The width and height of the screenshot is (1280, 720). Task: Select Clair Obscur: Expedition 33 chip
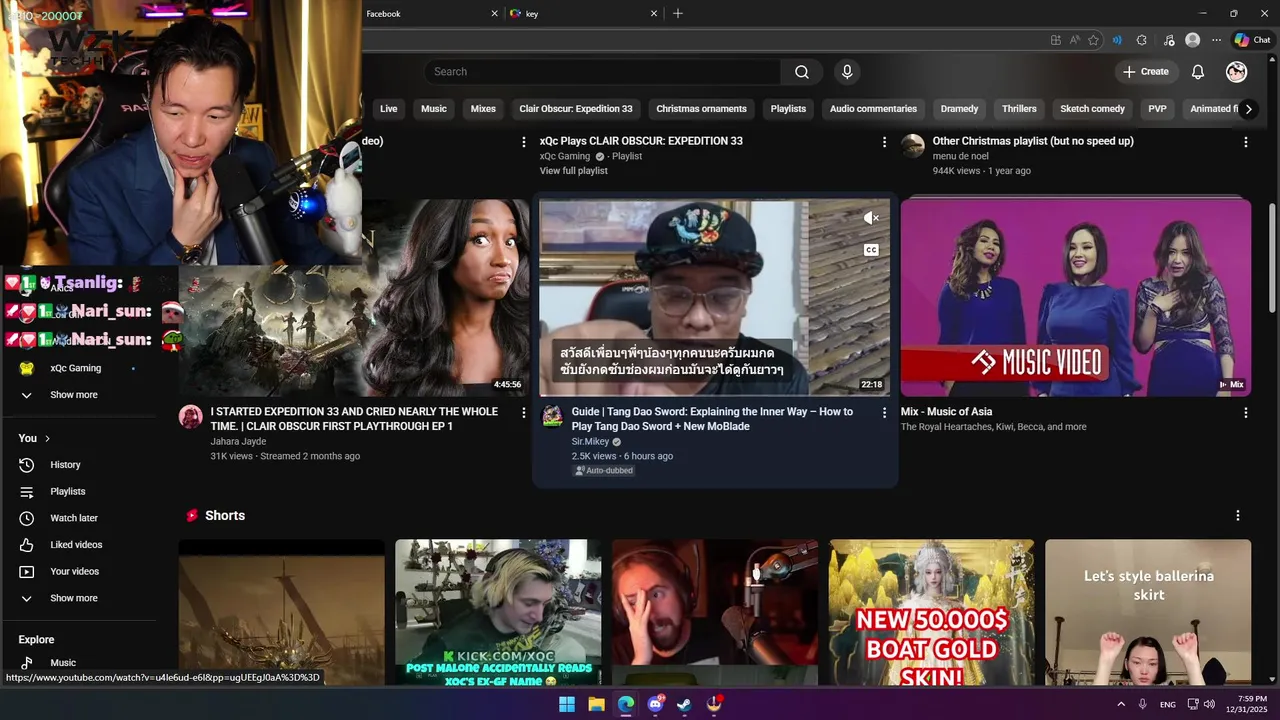click(x=576, y=109)
